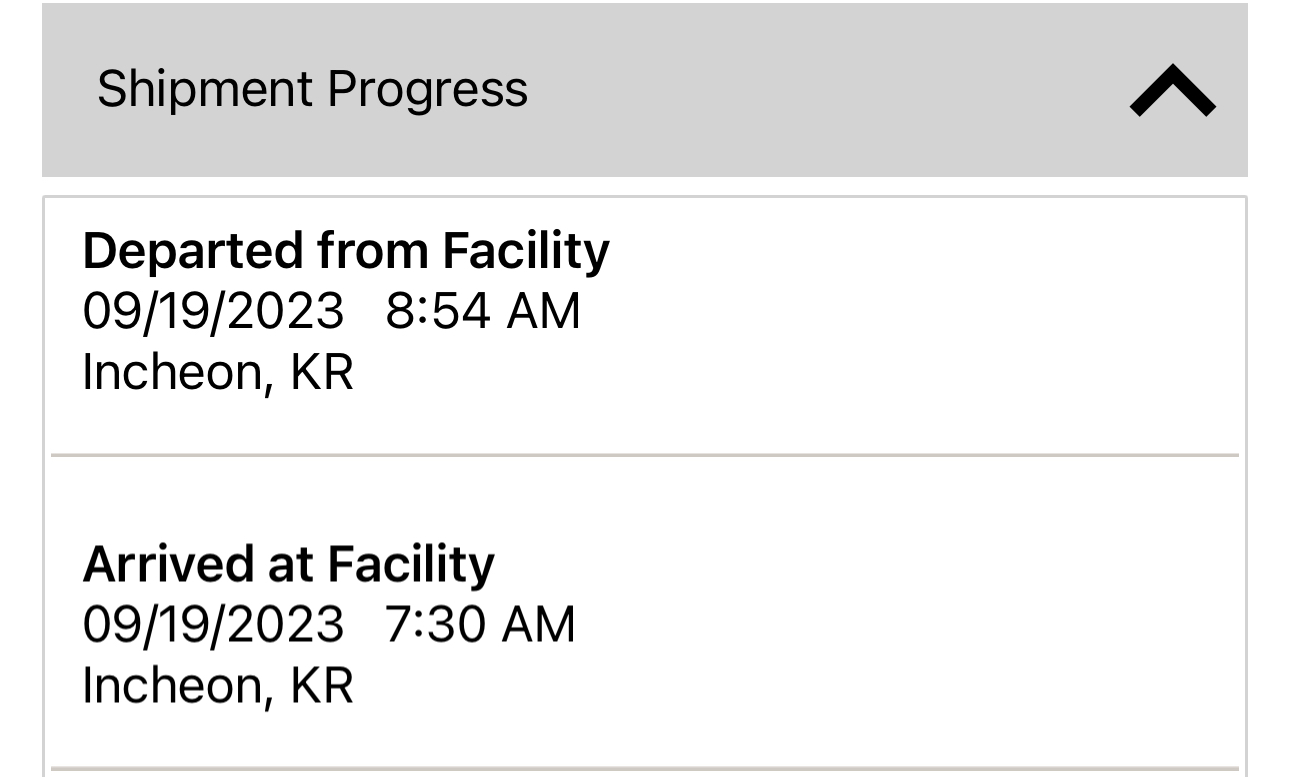This screenshot has width=1290, height=777.
Task: Tap "AM" in the 8:54 AM timestamp
Action: click(x=543, y=310)
